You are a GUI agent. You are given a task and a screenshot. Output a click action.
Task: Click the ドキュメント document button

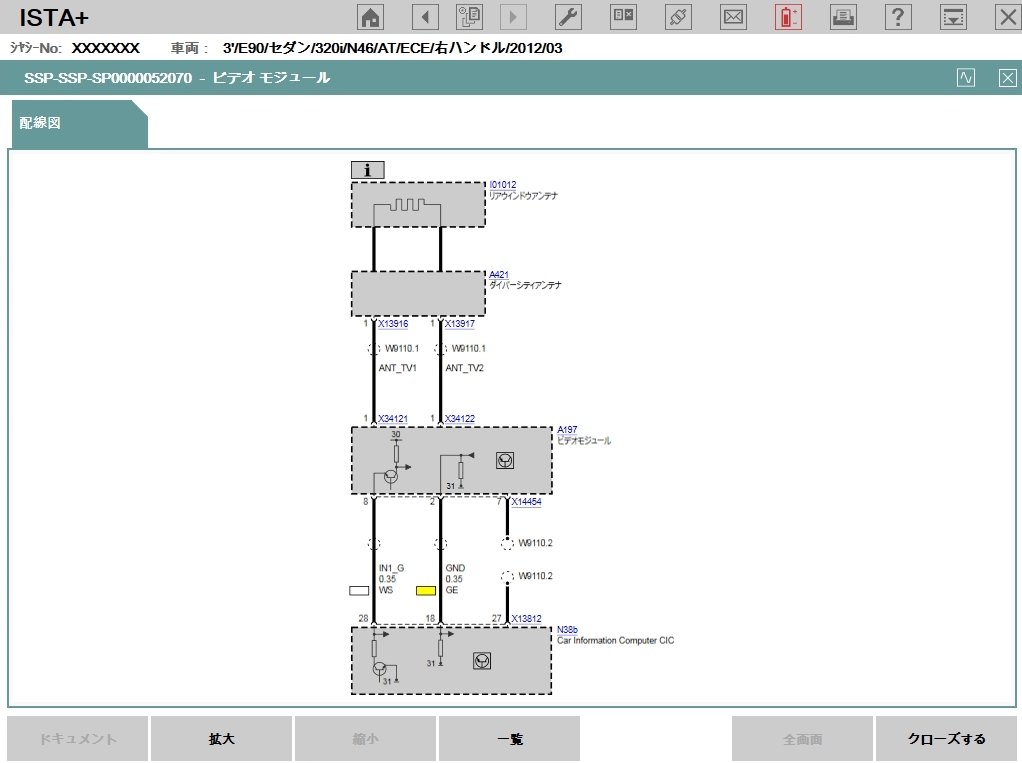pyautogui.click(x=78, y=739)
